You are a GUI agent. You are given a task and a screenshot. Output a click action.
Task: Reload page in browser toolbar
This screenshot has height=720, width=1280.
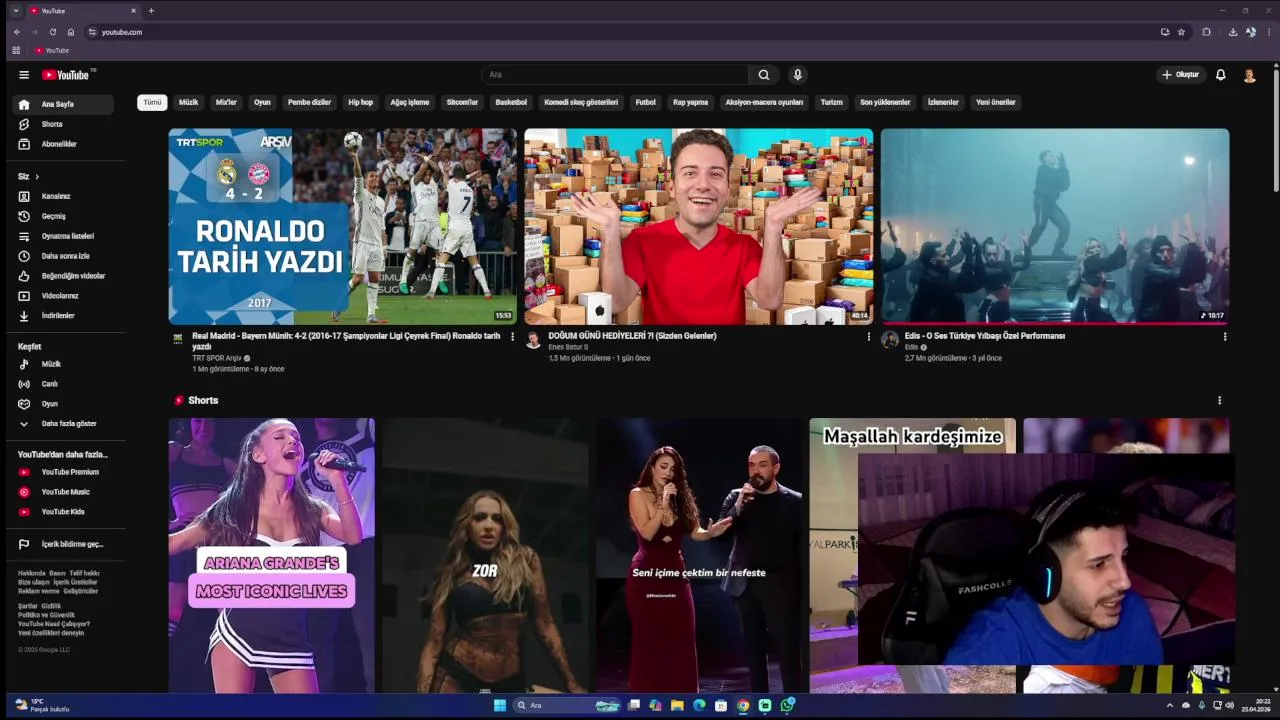click(53, 32)
